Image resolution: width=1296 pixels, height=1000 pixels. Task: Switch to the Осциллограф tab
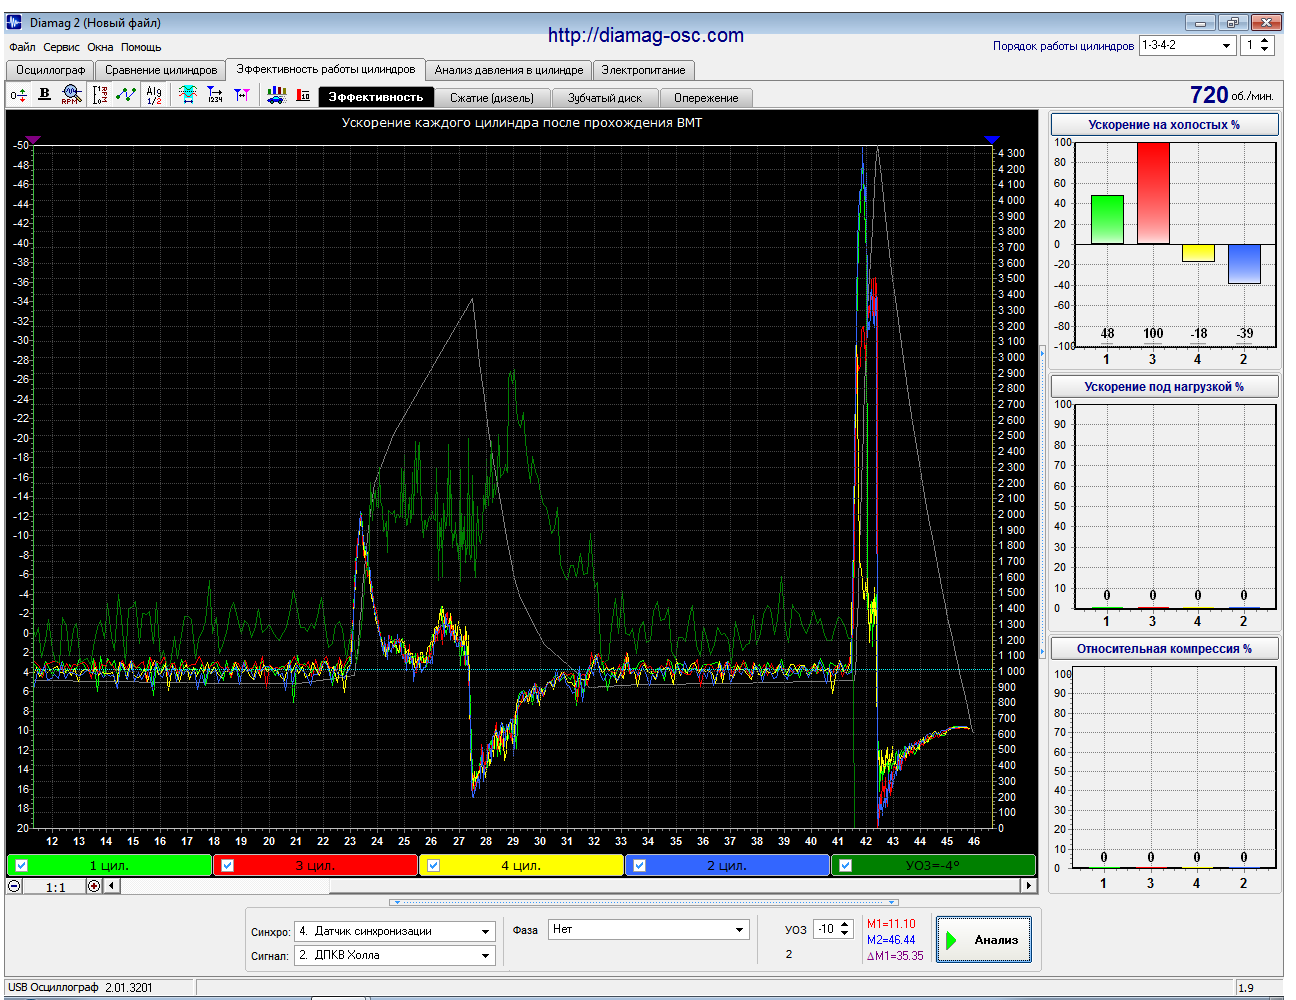(x=51, y=70)
